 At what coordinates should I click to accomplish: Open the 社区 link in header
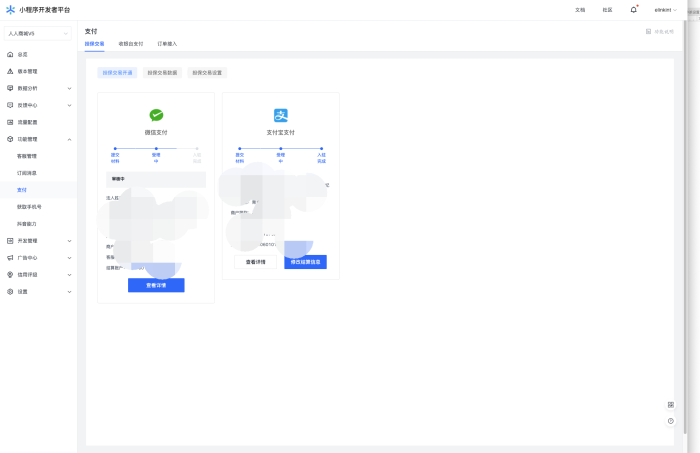click(608, 10)
